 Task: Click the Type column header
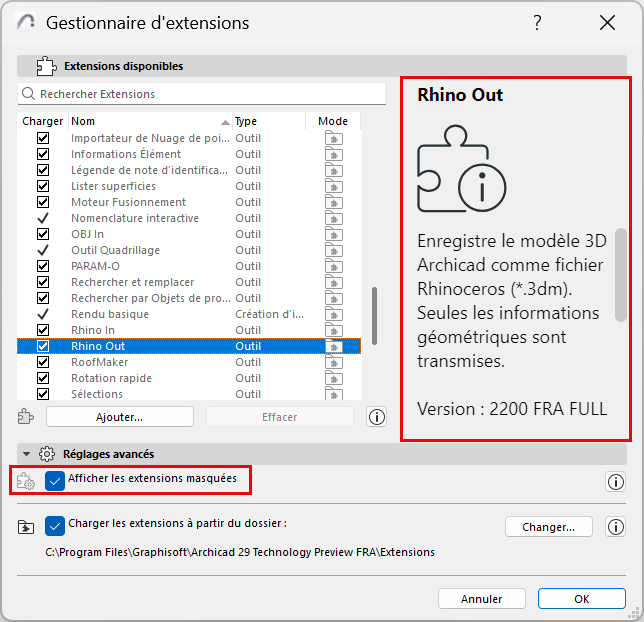(x=268, y=121)
